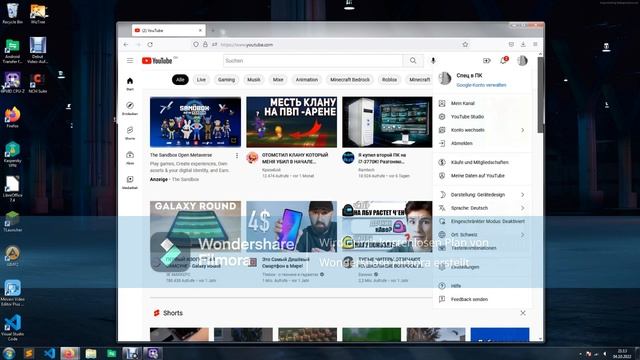This screenshot has width=640, height=360.
Task: Open the white PC case video thumbnail
Action: point(387,122)
